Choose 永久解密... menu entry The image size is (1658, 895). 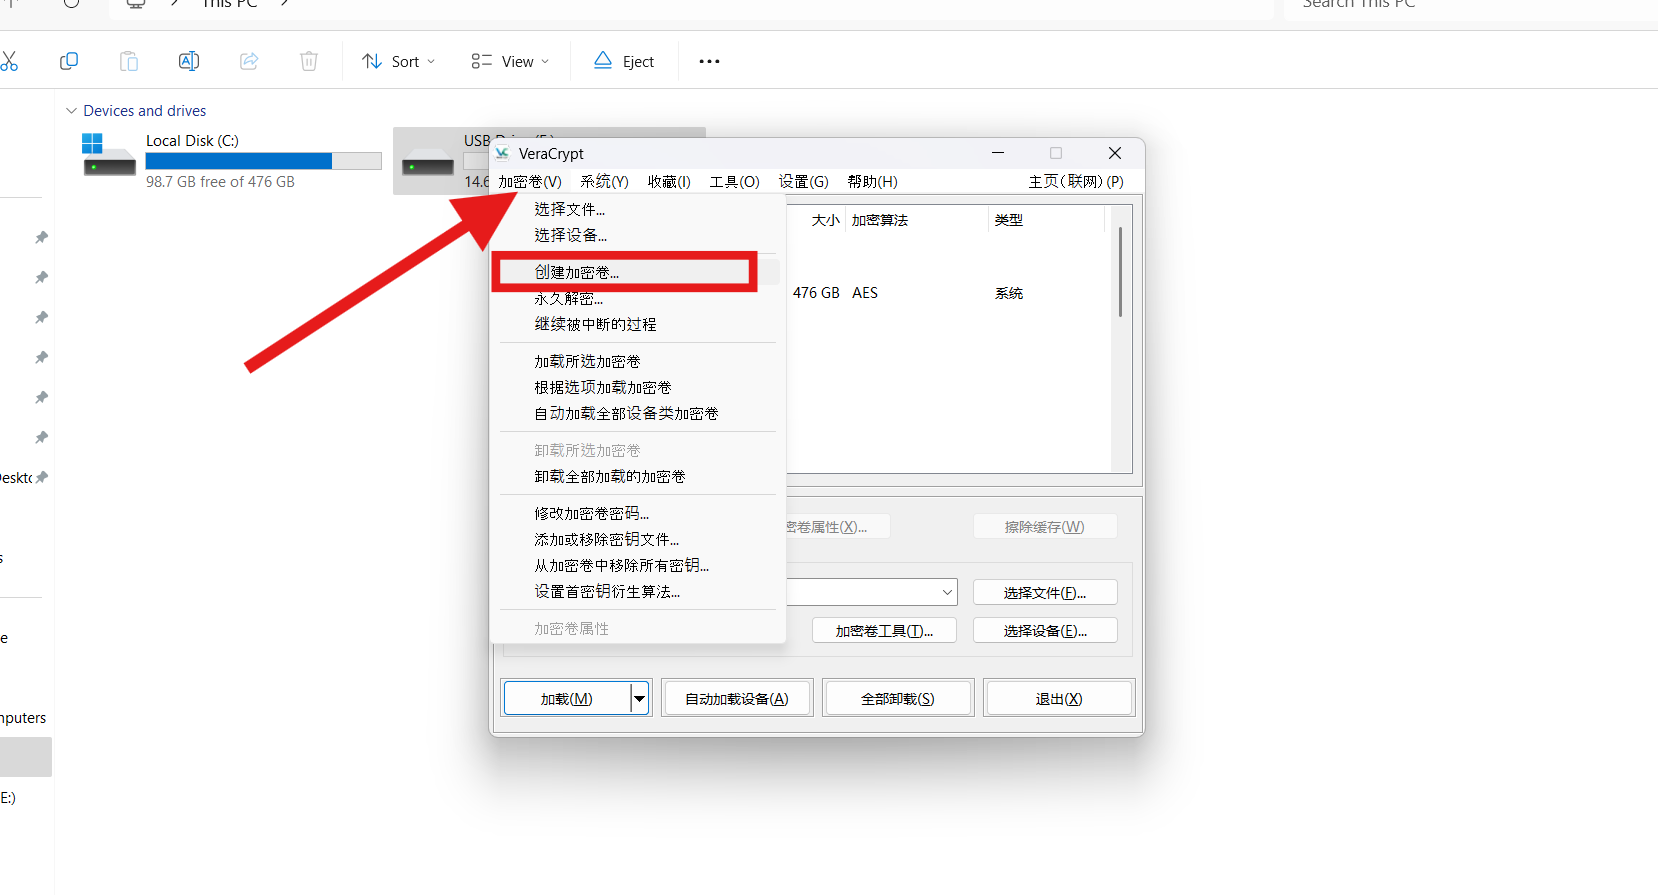point(638,298)
